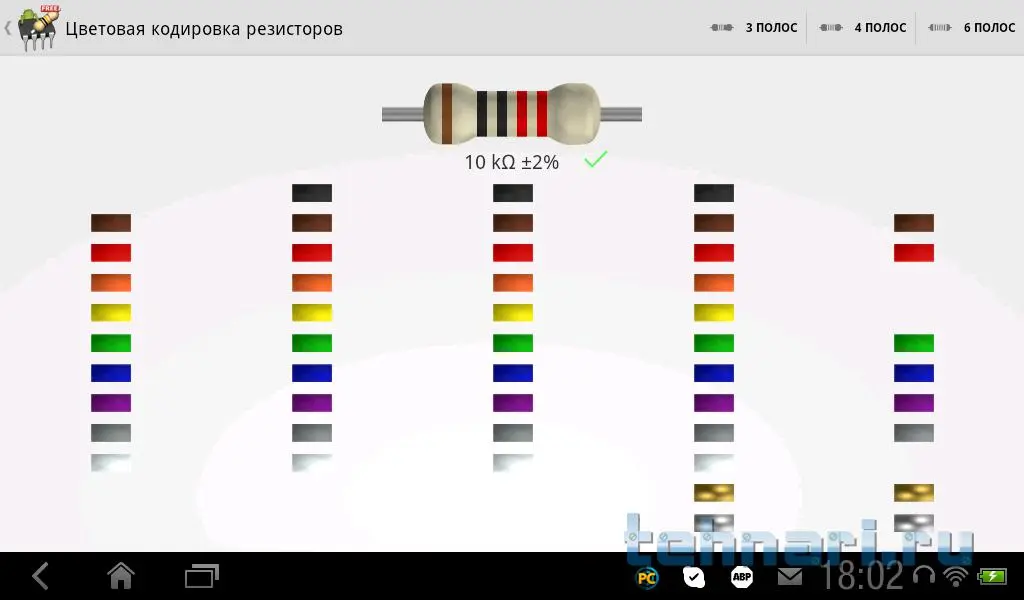
Task: Select black in second band column
Action: tap(312, 193)
